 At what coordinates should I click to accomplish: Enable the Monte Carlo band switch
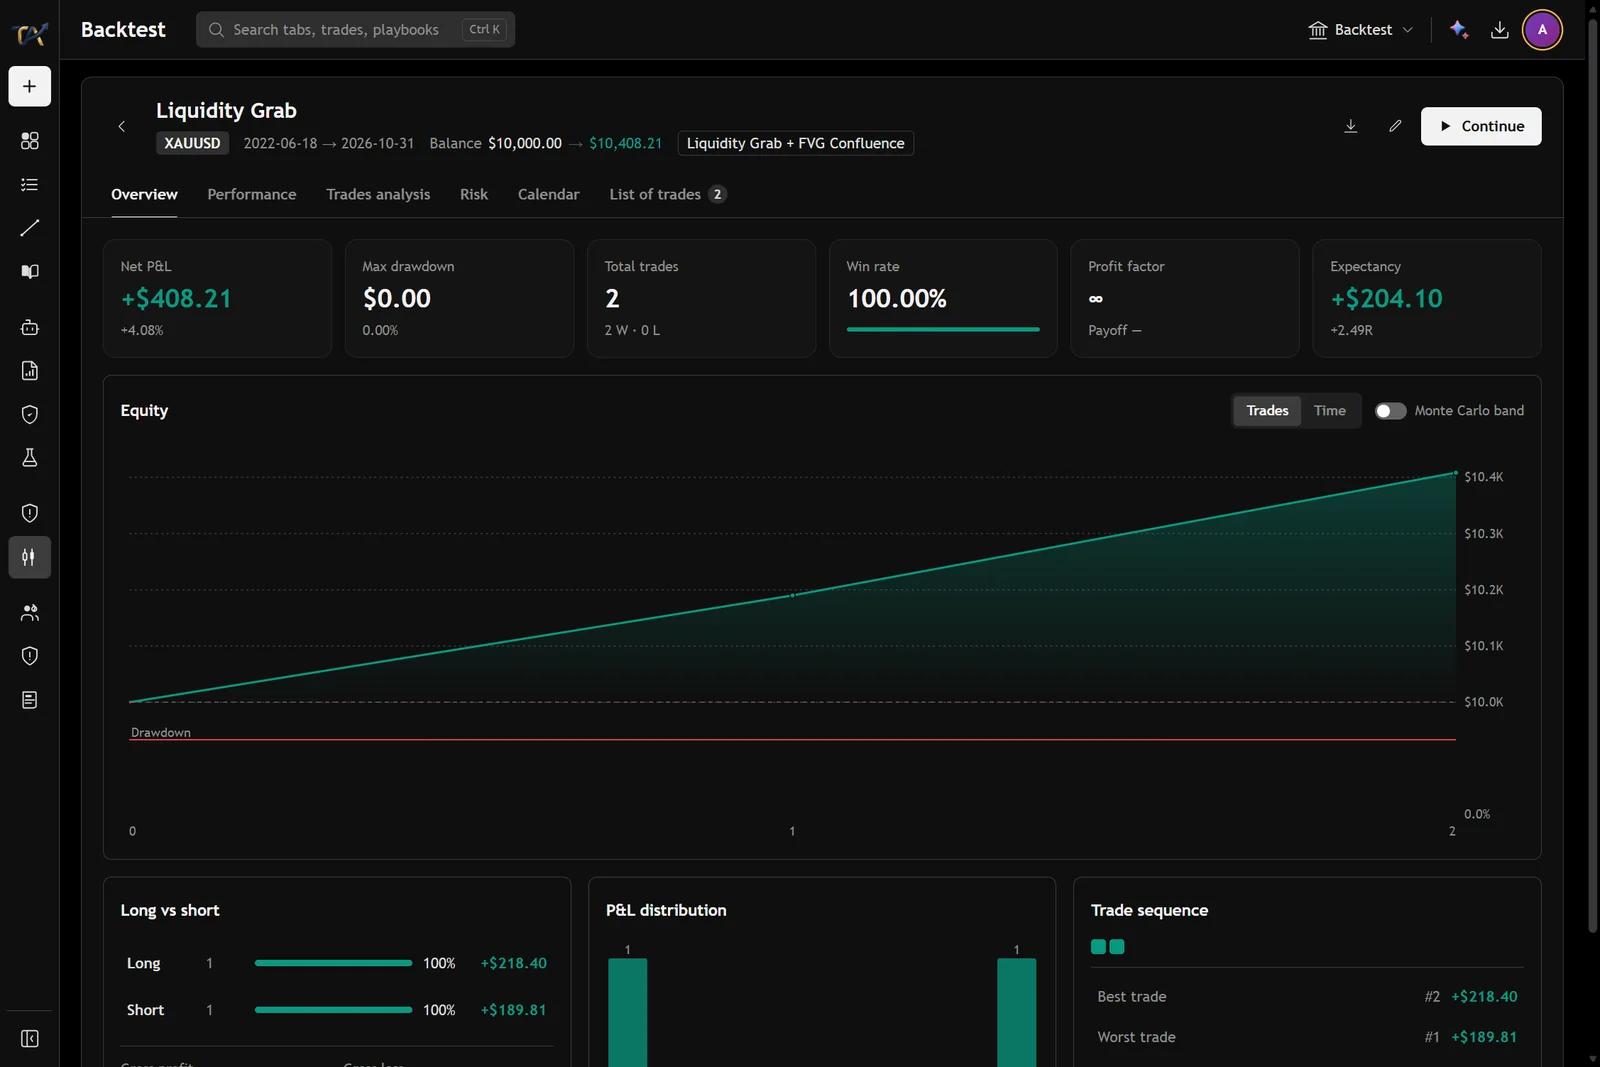point(1390,411)
